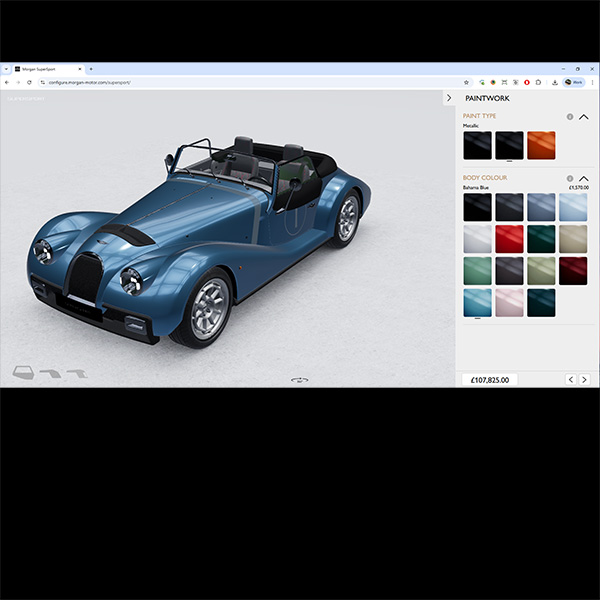Click the round multicolour extension icon
600x600 pixels.
pyautogui.click(x=493, y=82)
